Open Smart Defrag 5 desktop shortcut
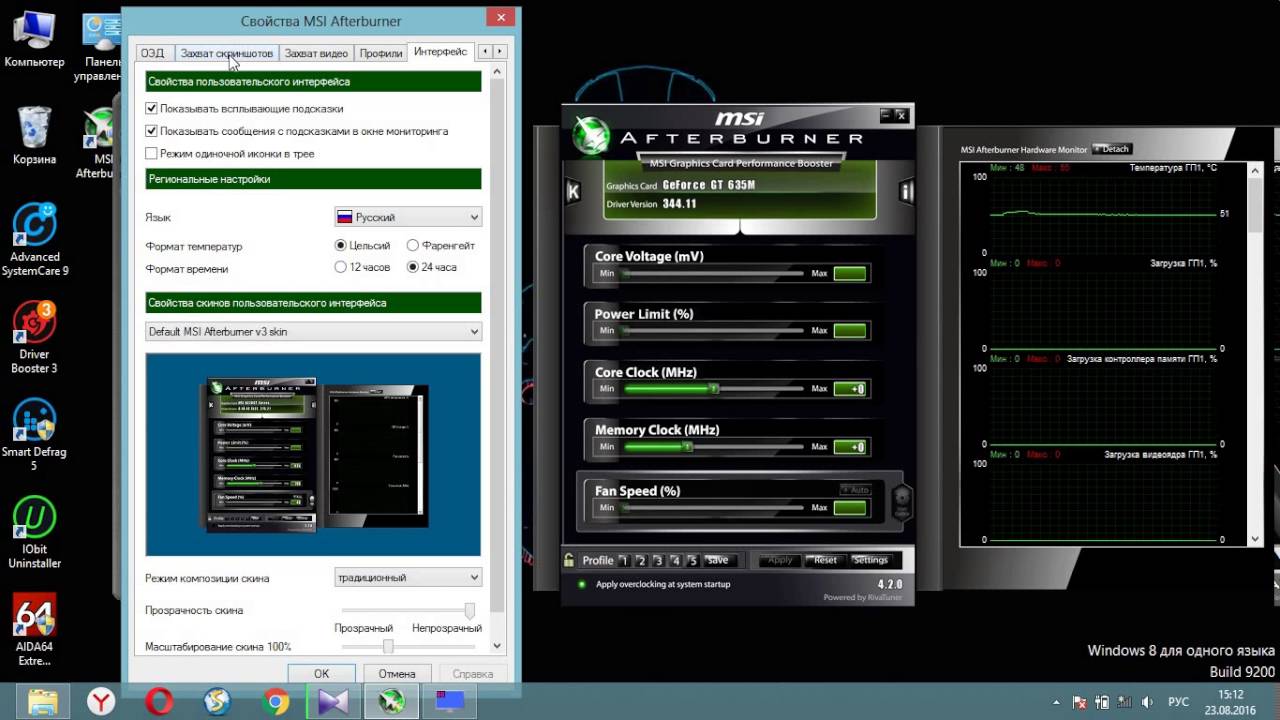This screenshot has height=720, width=1280. click(35, 435)
